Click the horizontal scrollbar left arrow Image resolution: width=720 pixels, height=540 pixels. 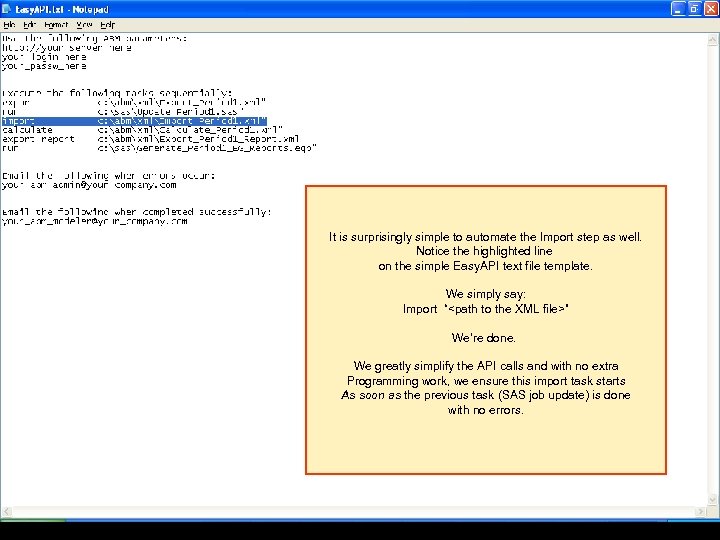[6, 512]
